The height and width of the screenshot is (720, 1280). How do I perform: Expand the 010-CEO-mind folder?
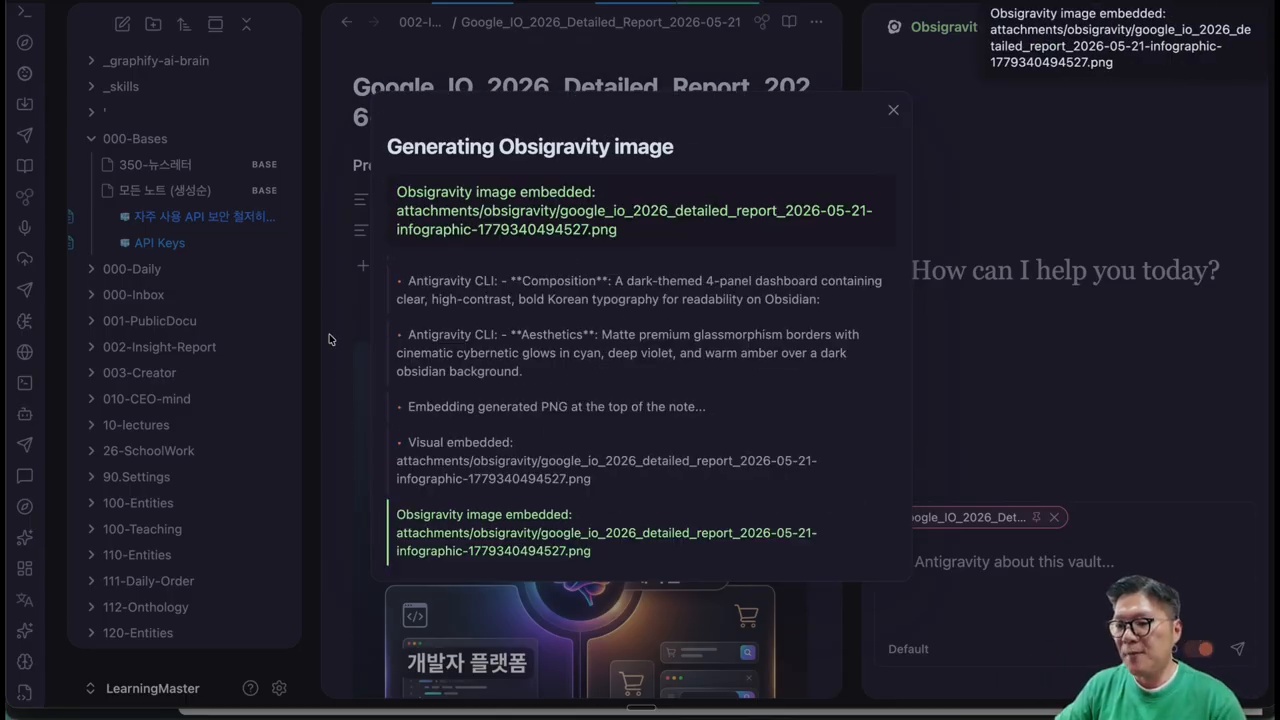click(91, 399)
